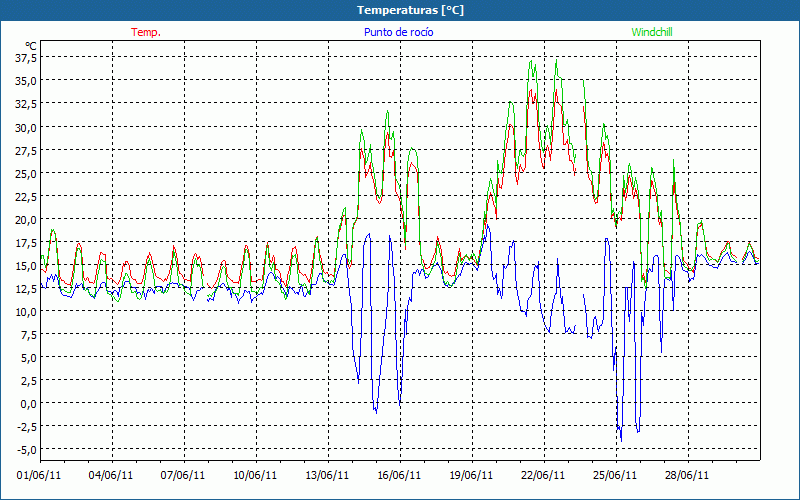Viewport: 800px width, 500px height.
Task: Click the 22/06/11 date label
Action: tap(543, 475)
